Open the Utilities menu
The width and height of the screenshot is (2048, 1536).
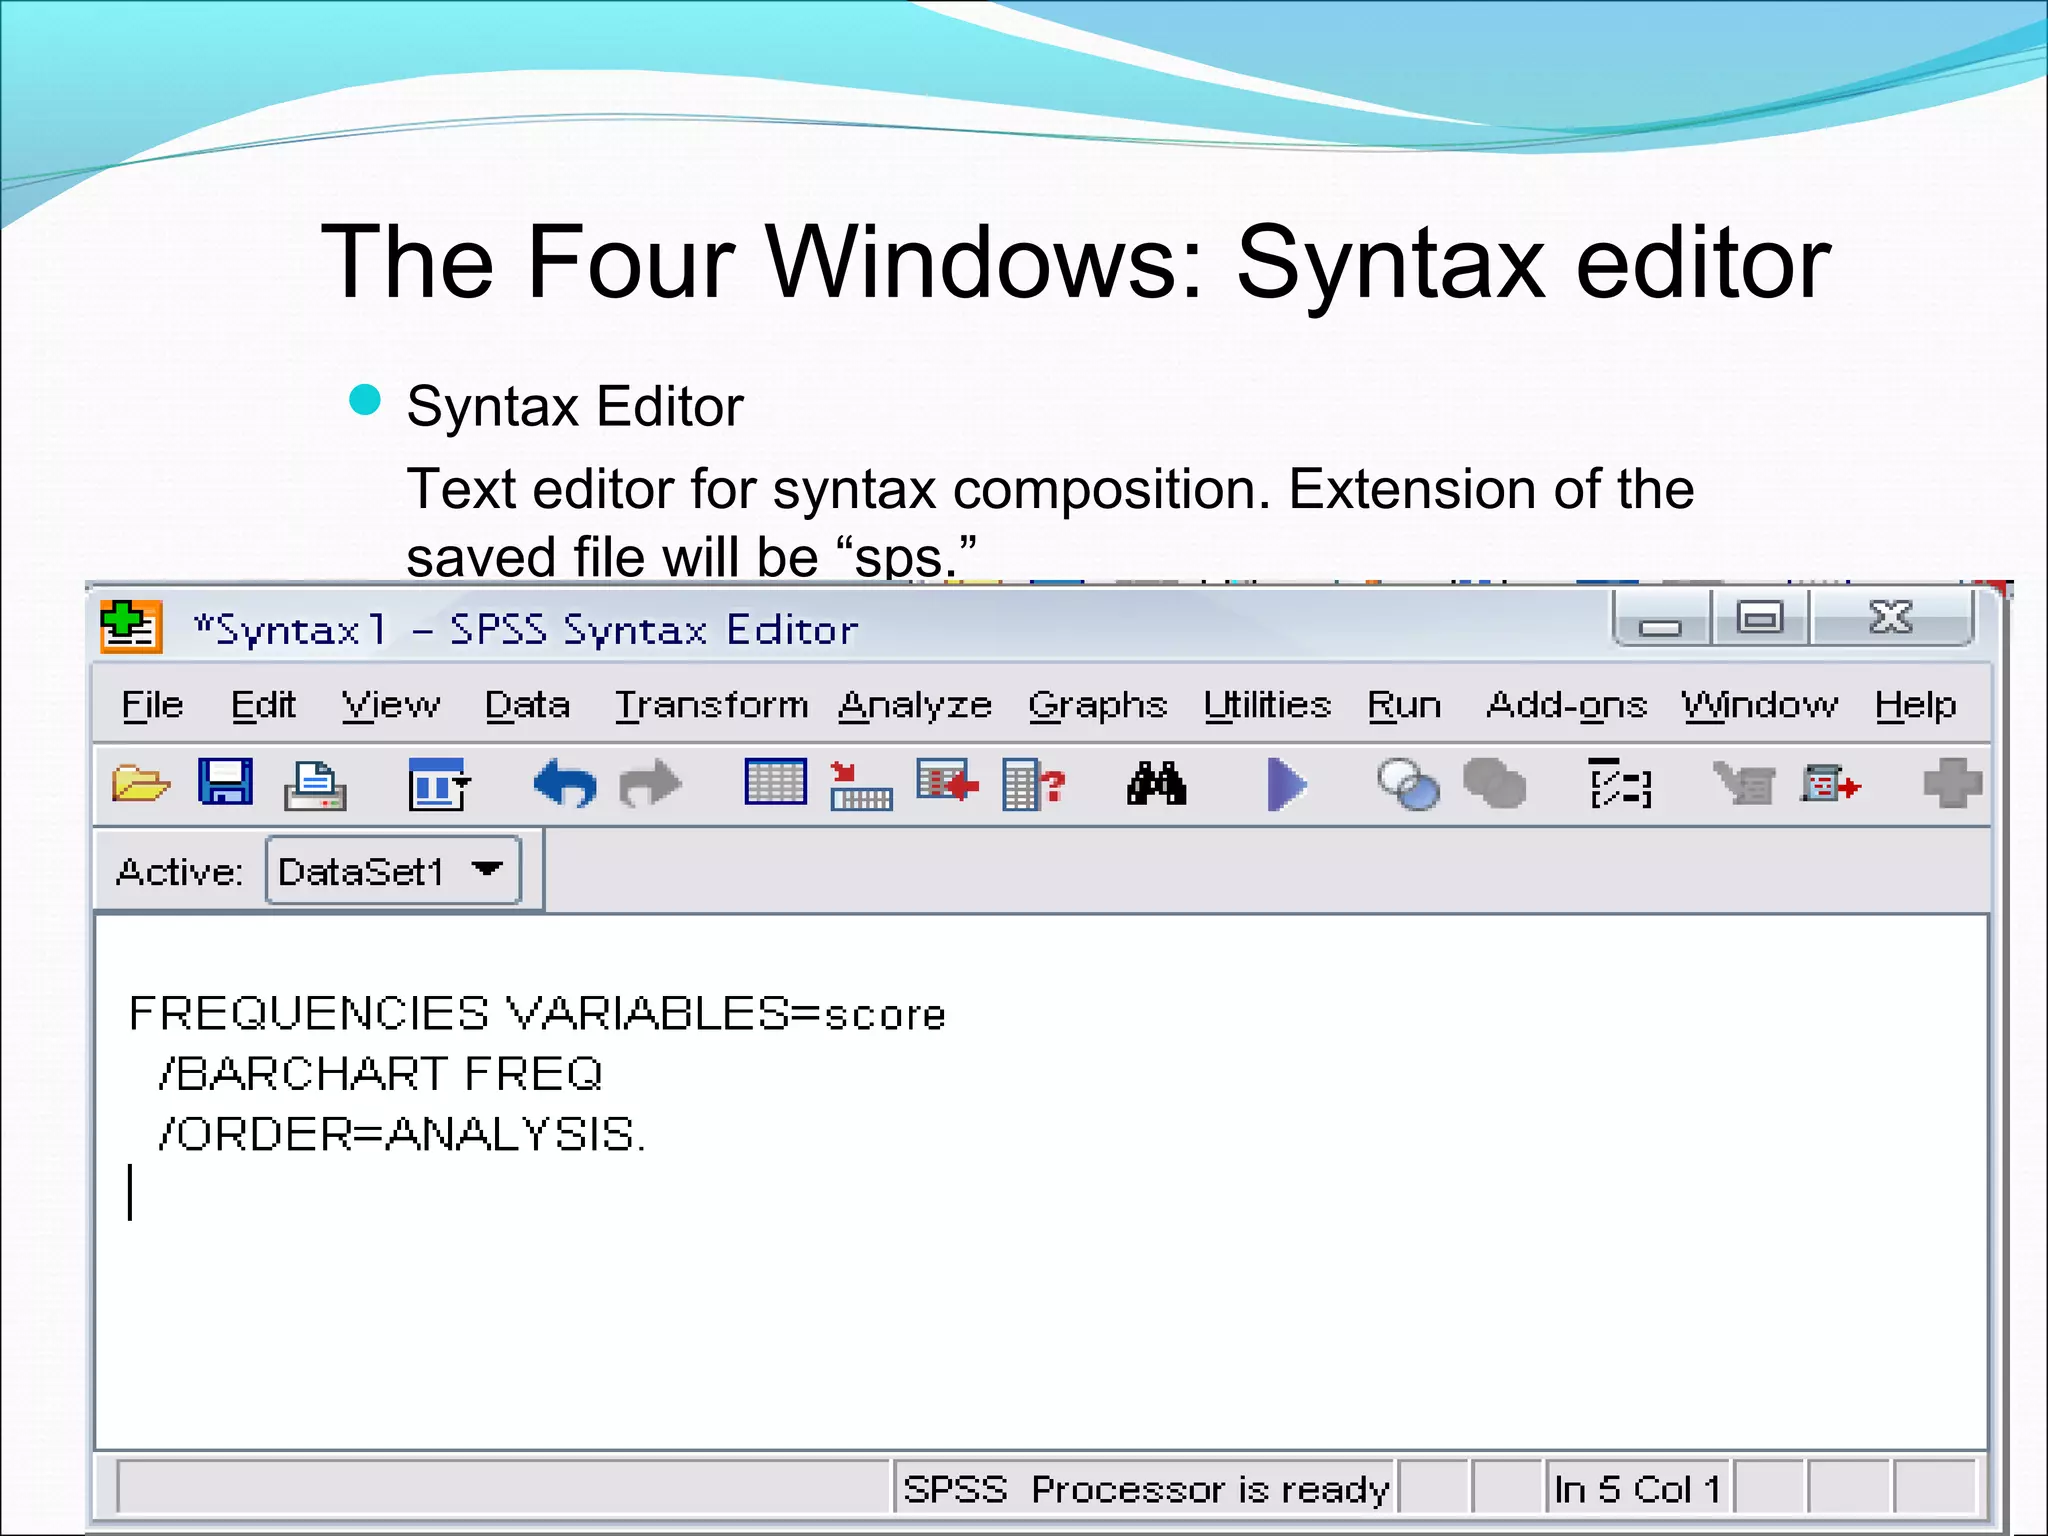(x=1267, y=706)
